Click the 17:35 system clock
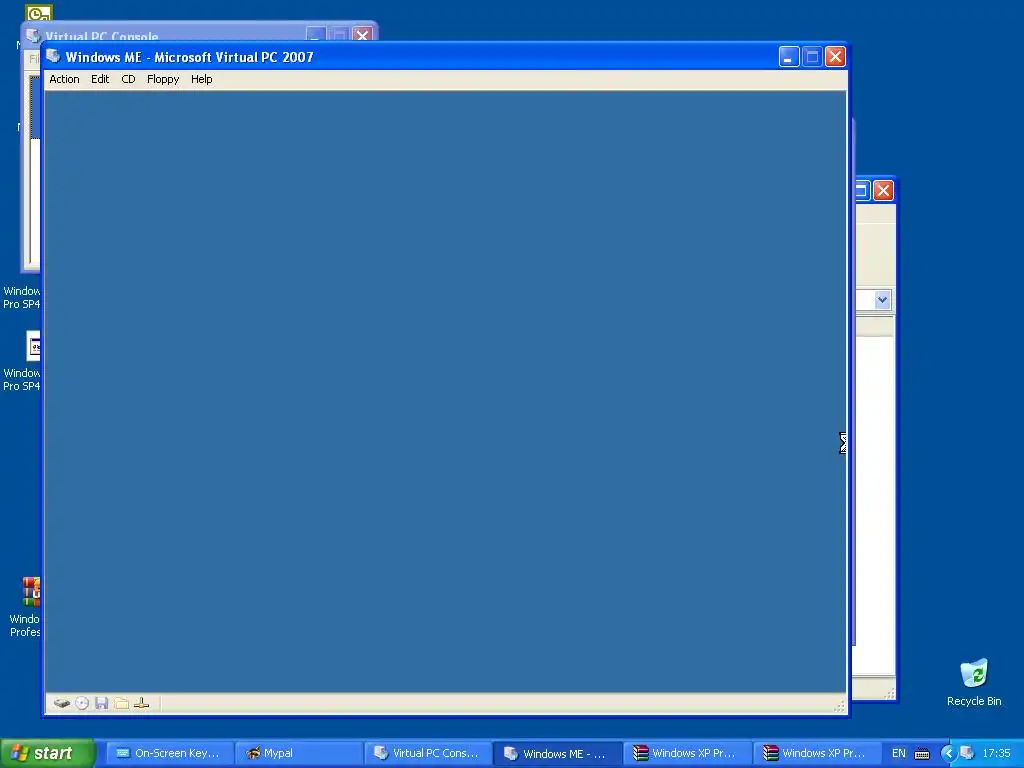The image size is (1024, 768). (x=997, y=753)
